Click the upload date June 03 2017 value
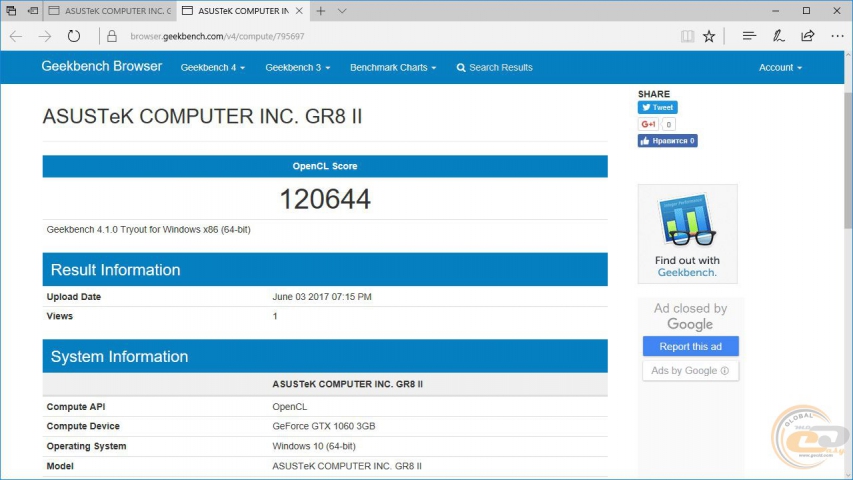 [322, 297]
